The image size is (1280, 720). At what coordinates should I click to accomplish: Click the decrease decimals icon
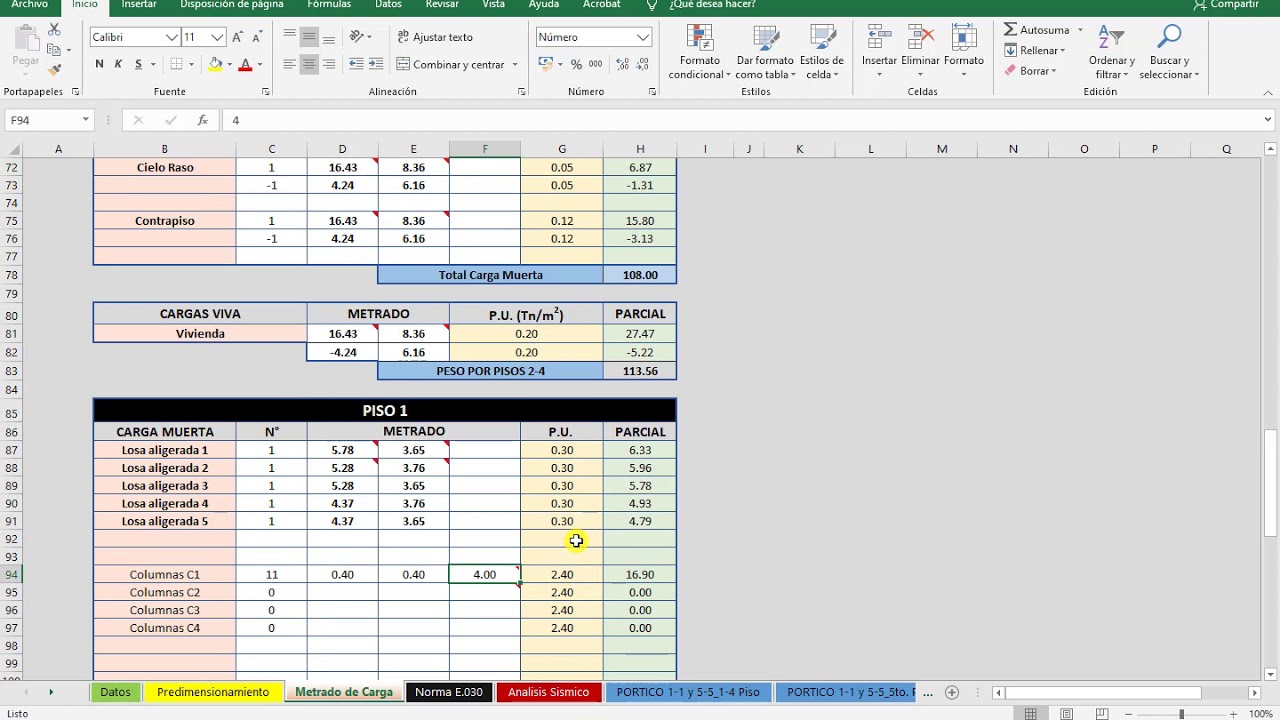click(x=643, y=64)
